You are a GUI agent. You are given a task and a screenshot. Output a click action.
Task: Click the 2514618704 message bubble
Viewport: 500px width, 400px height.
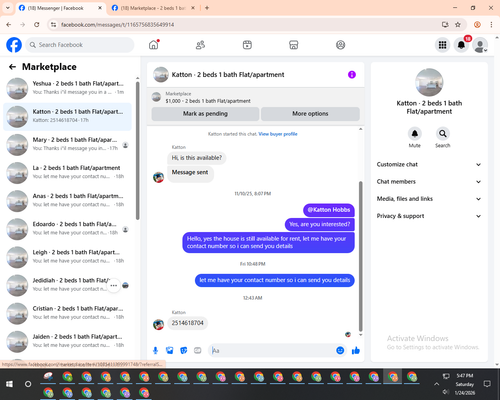187,323
